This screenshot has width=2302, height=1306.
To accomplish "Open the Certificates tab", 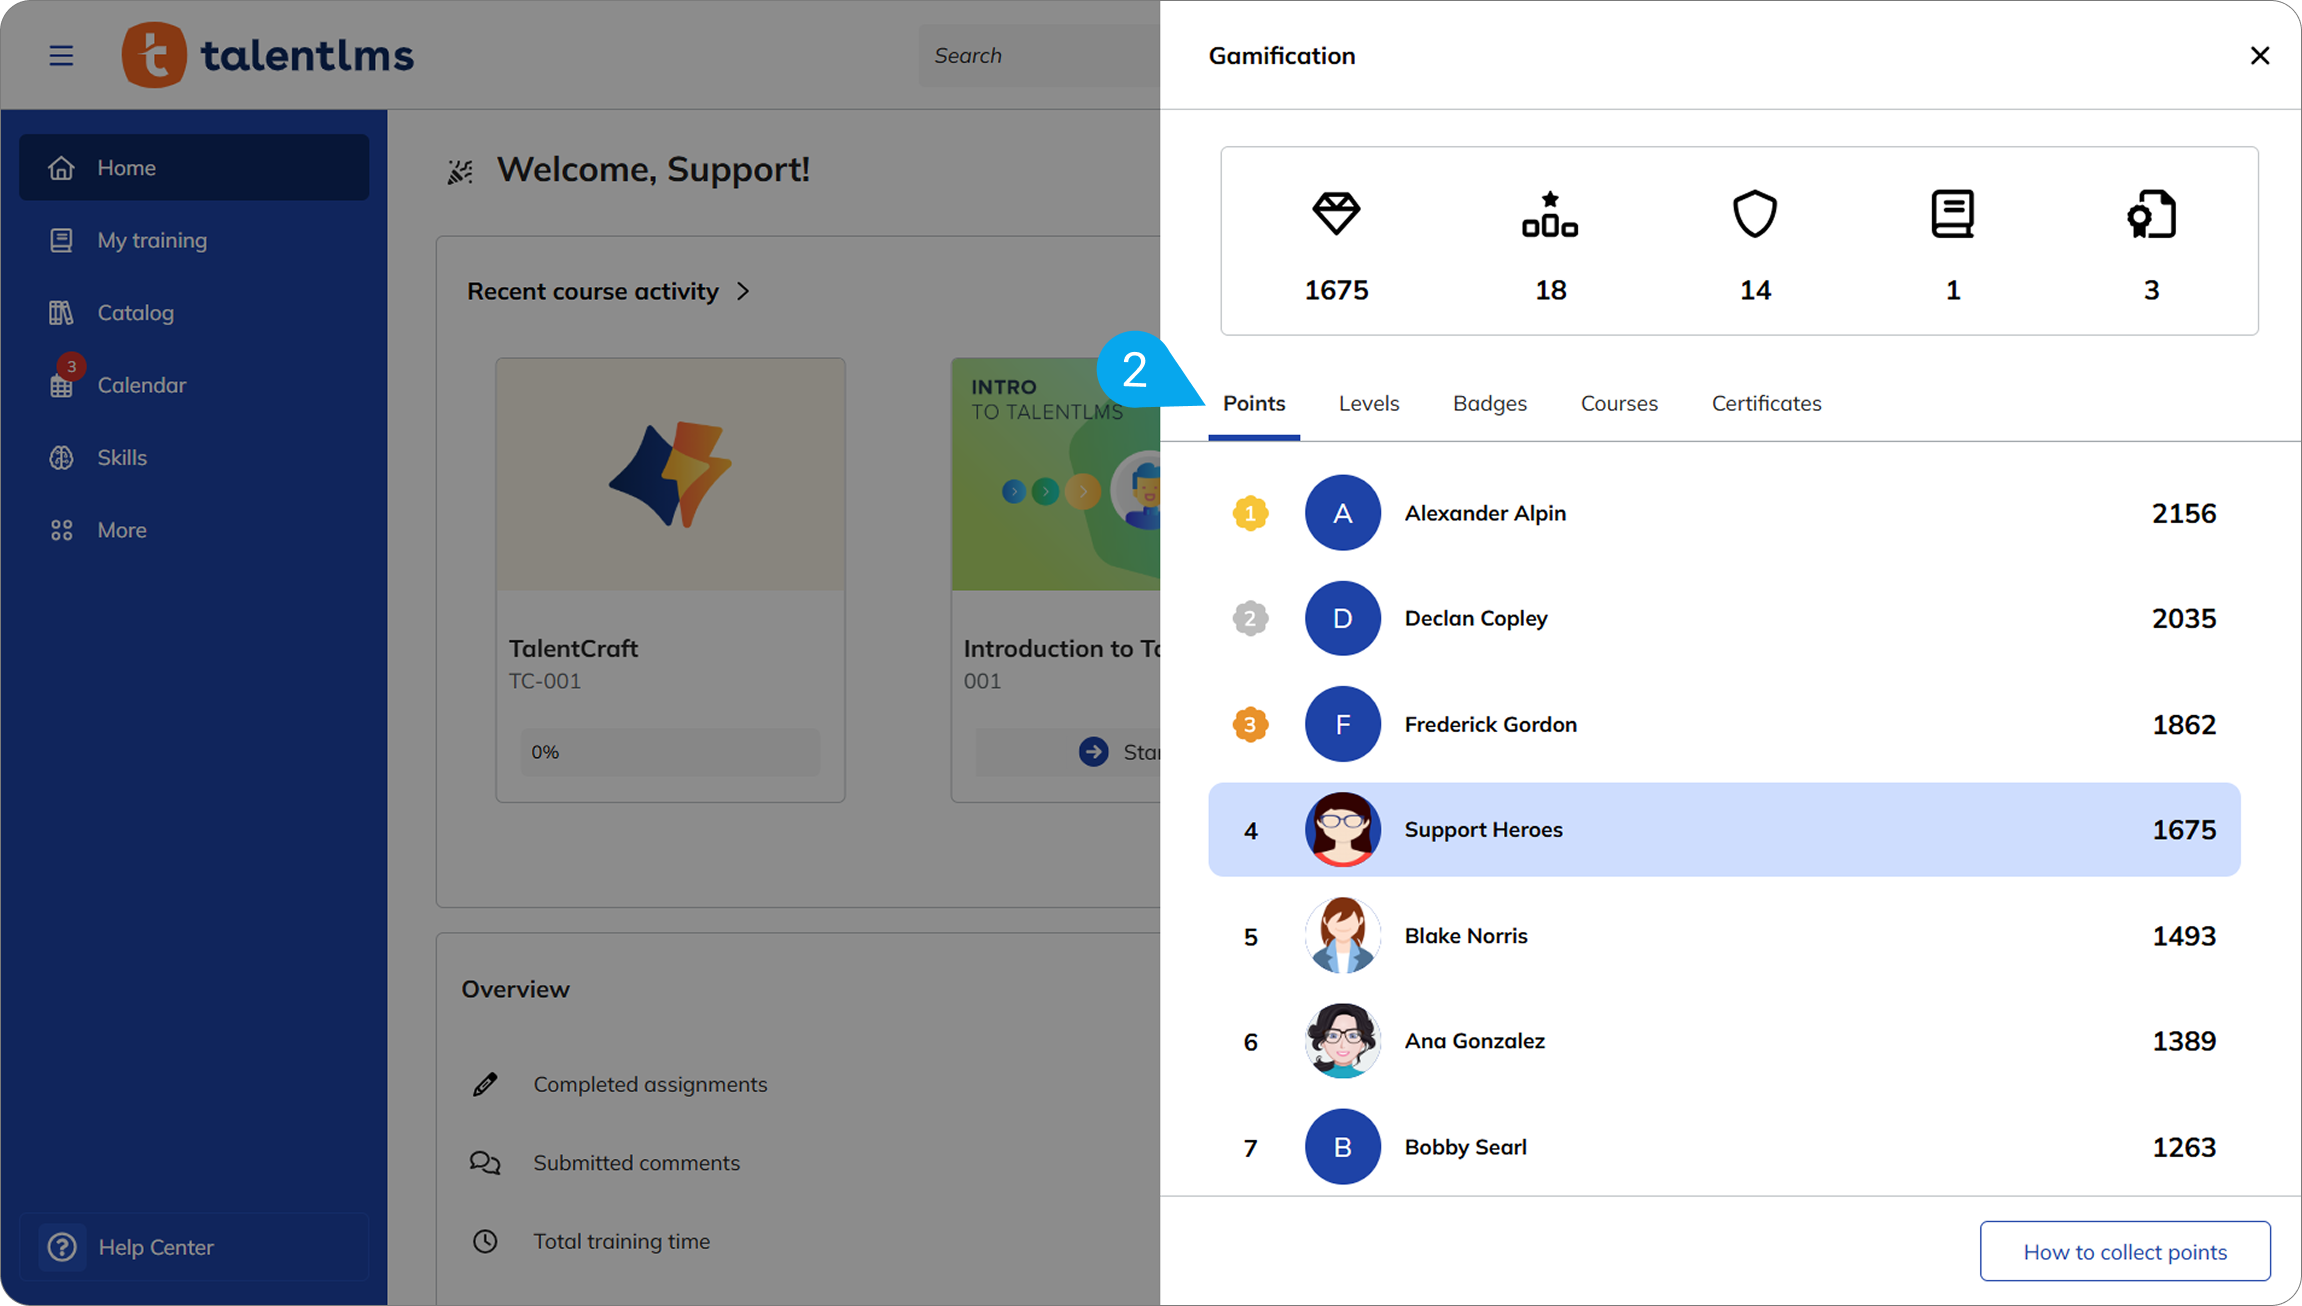I will (x=1766, y=403).
